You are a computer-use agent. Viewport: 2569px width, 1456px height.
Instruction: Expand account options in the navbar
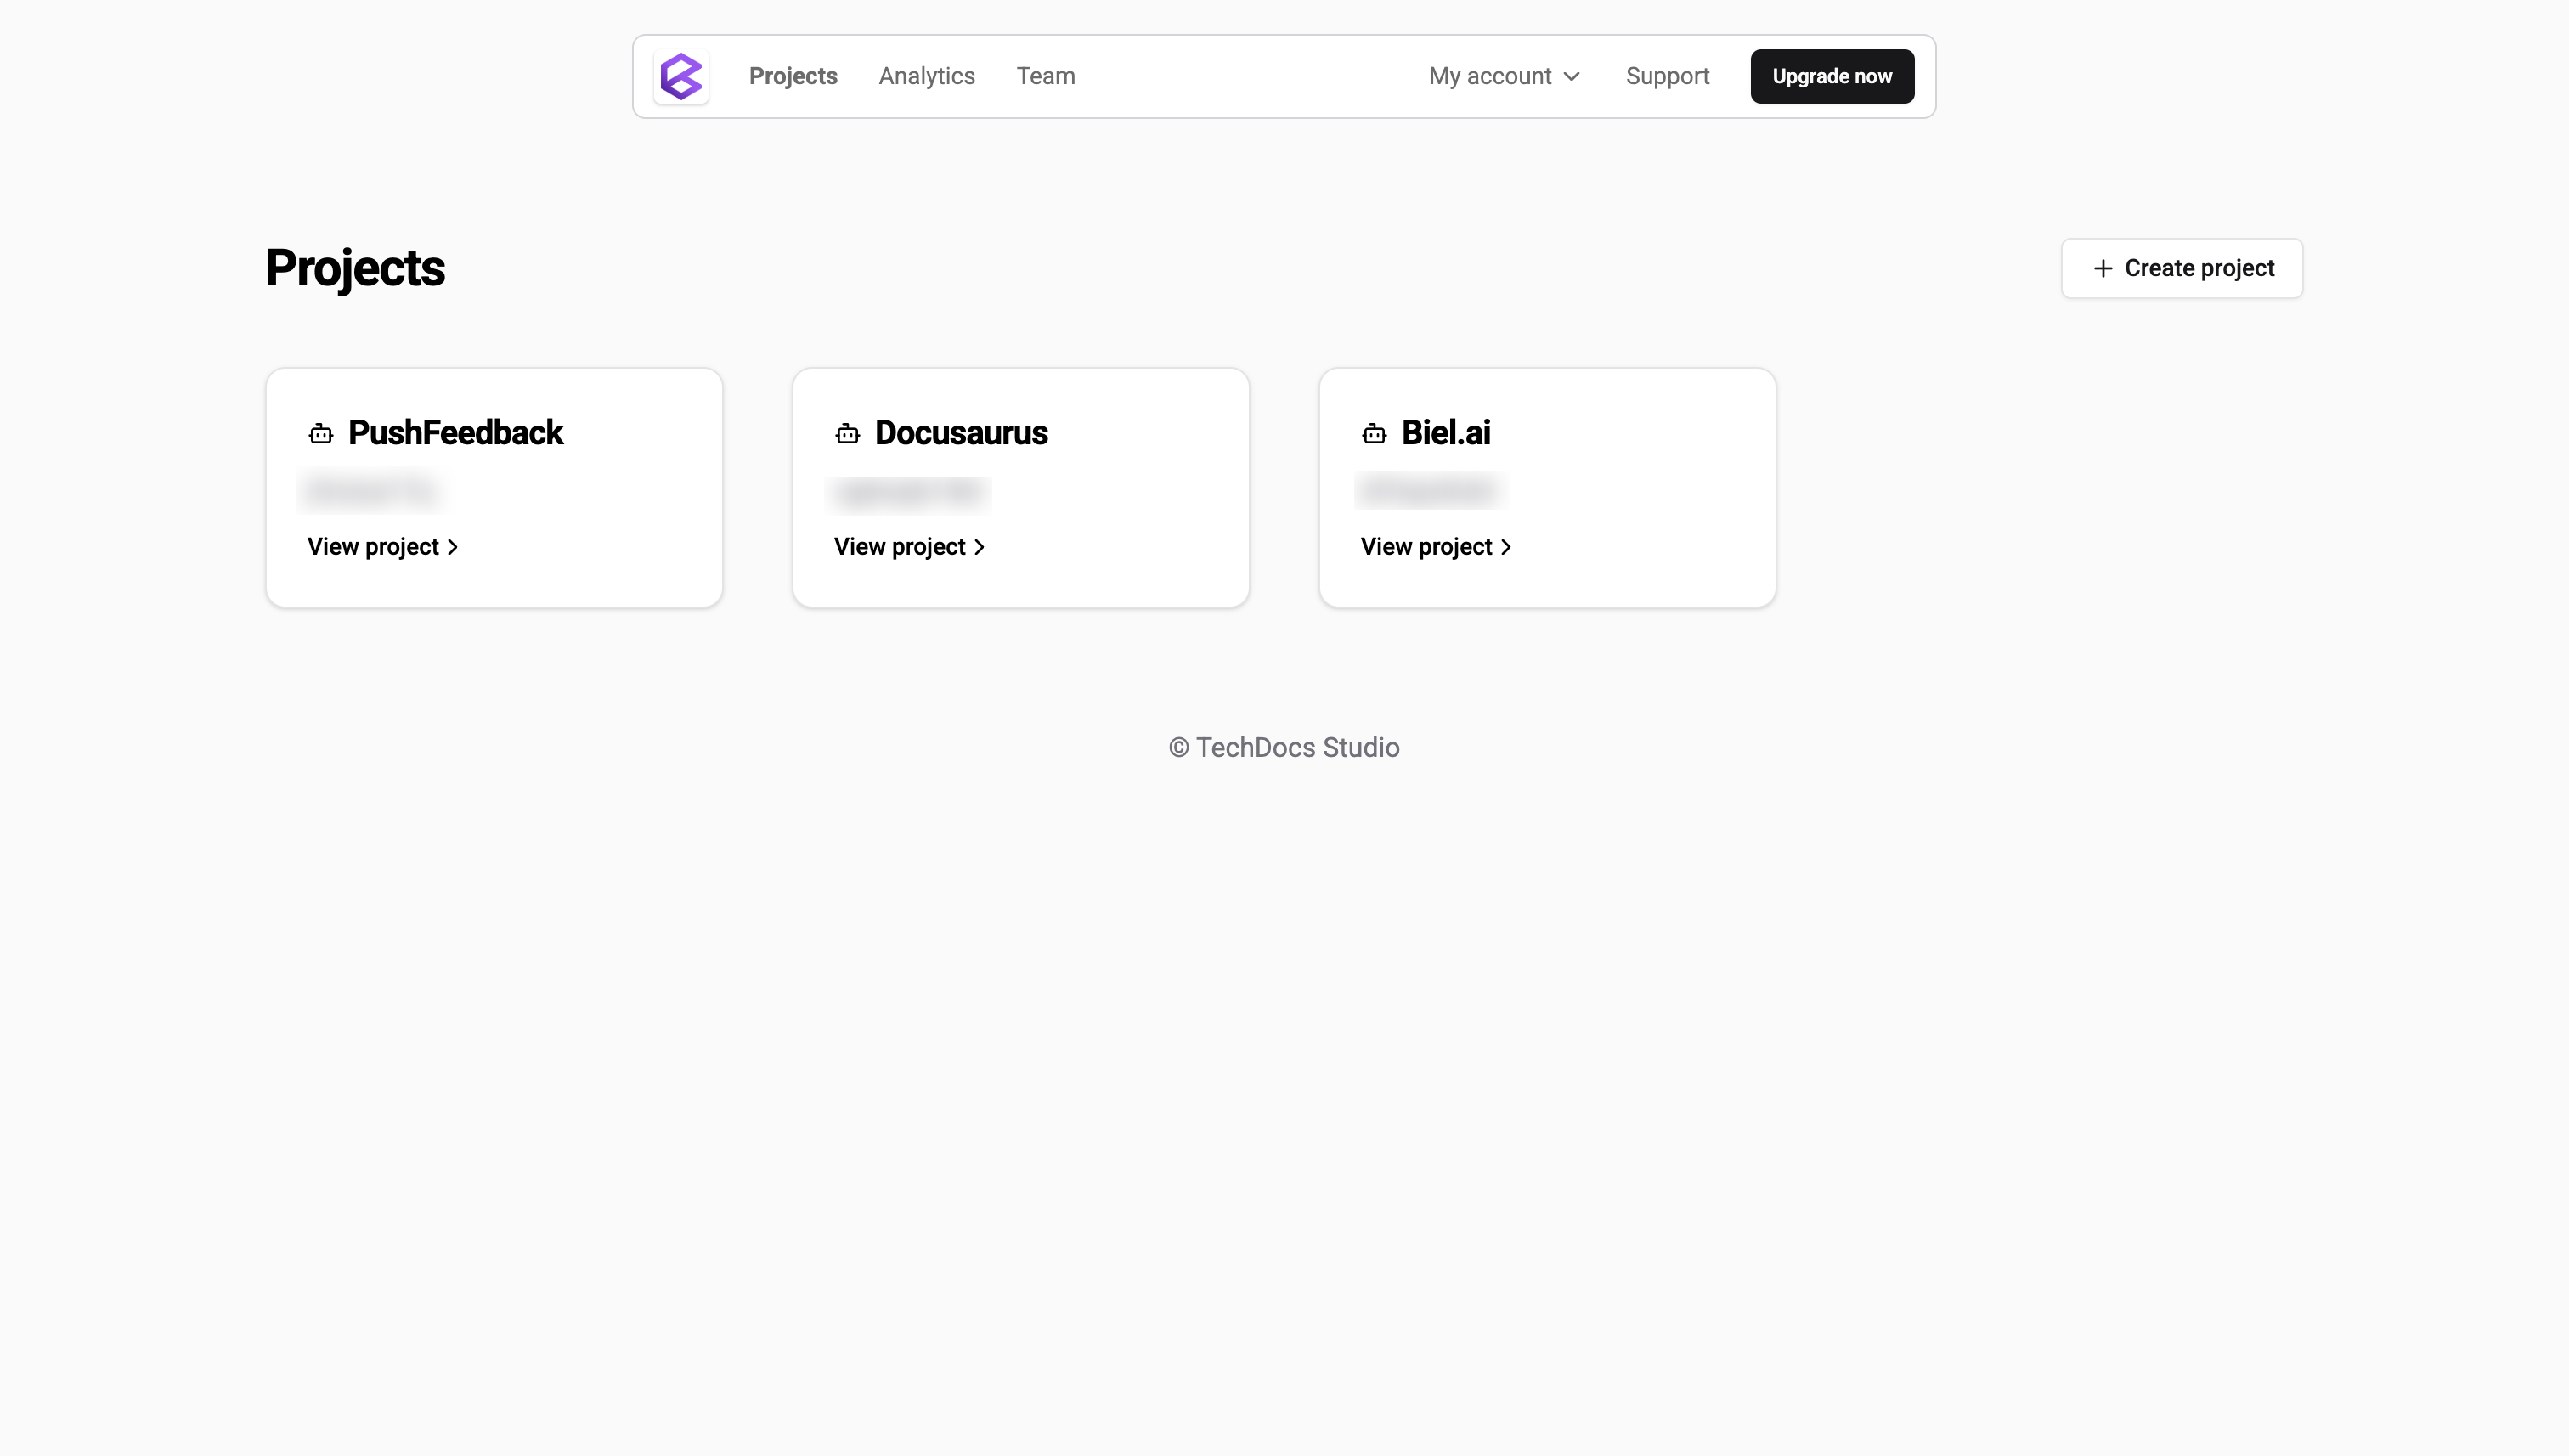pos(1504,76)
